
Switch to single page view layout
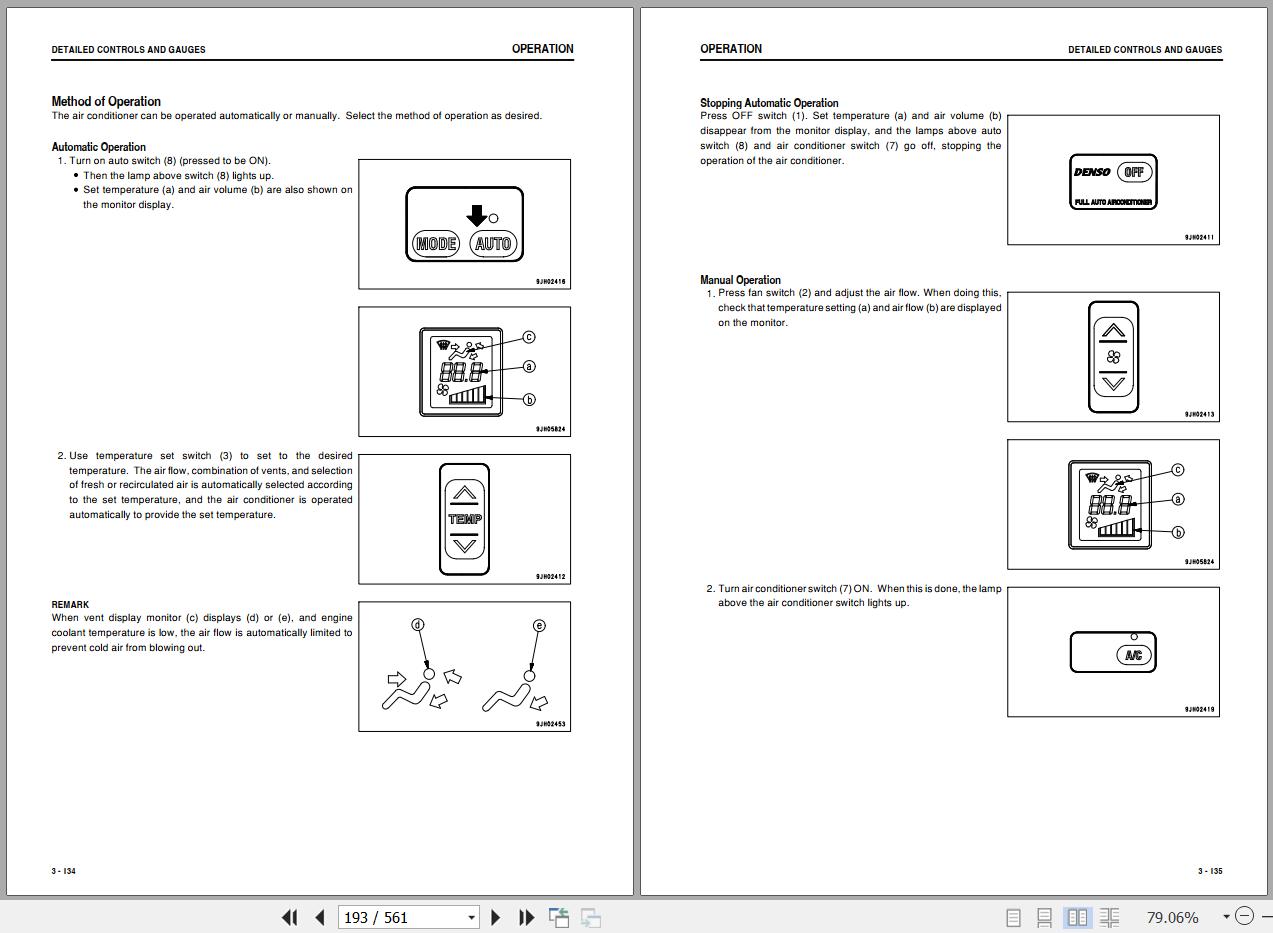1013,917
